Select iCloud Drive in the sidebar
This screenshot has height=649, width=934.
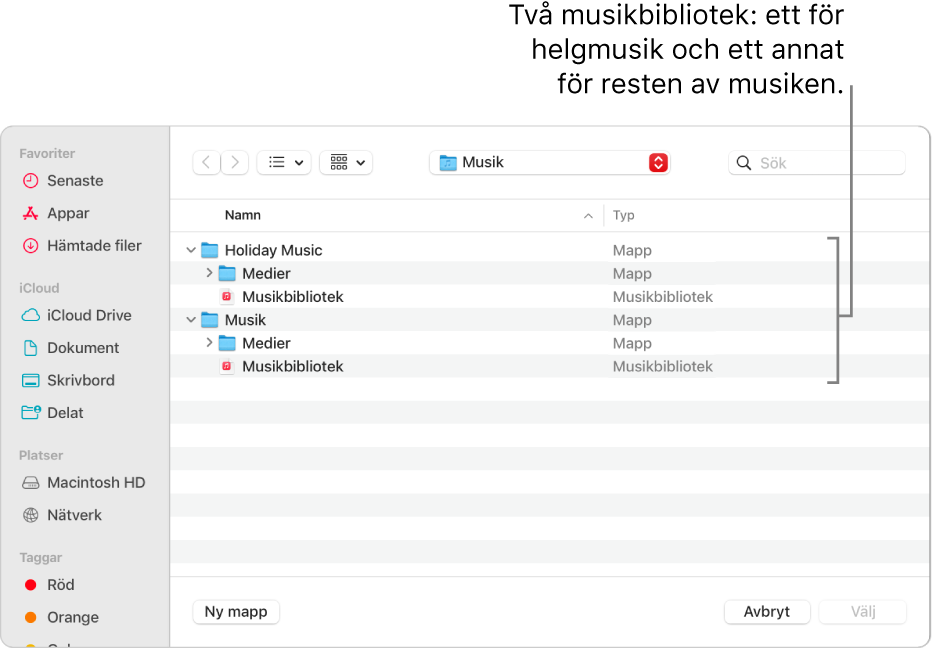click(84, 315)
